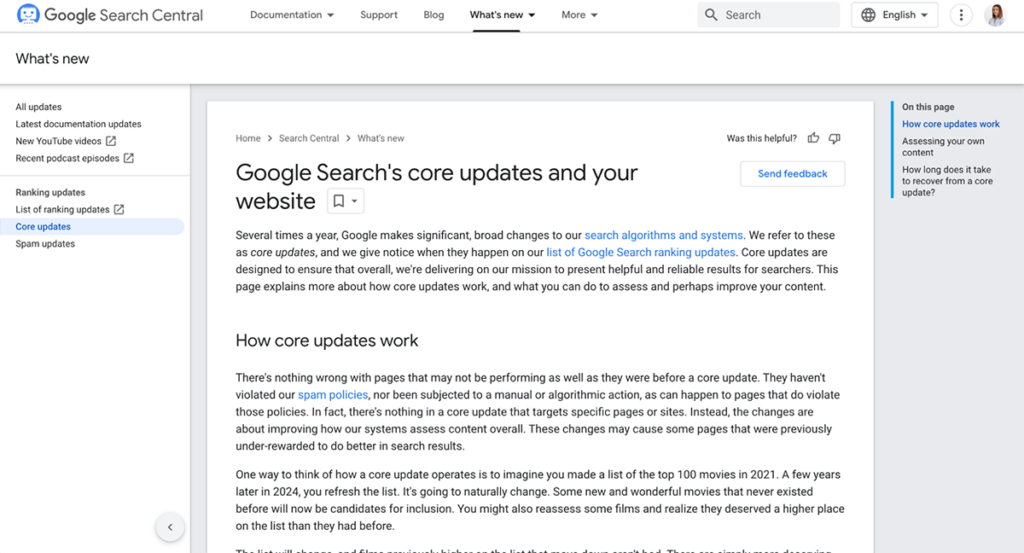The image size is (1024, 553).
Task: Click external link icon next to Recent podcast episodes
Action: [129, 158]
